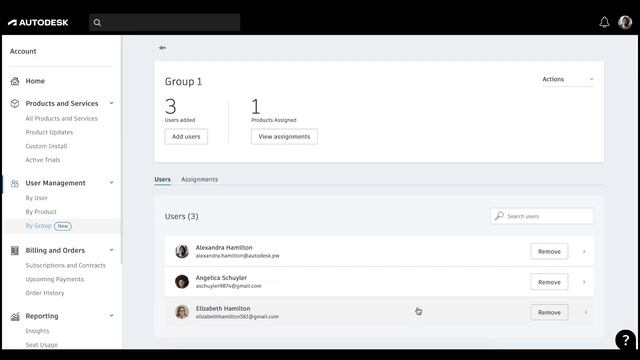This screenshot has width=640, height=360.
Task: Click the magnifier icon in Search users
Action: [x=499, y=216]
